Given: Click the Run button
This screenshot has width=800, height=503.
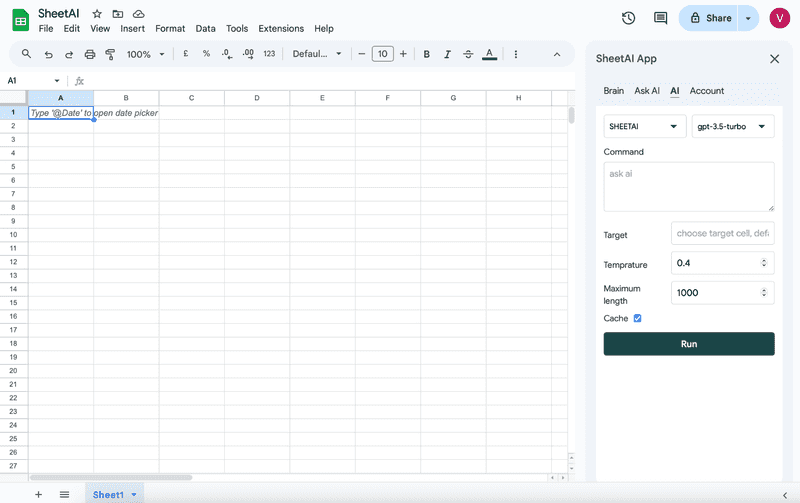Looking at the screenshot, I should (x=689, y=344).
